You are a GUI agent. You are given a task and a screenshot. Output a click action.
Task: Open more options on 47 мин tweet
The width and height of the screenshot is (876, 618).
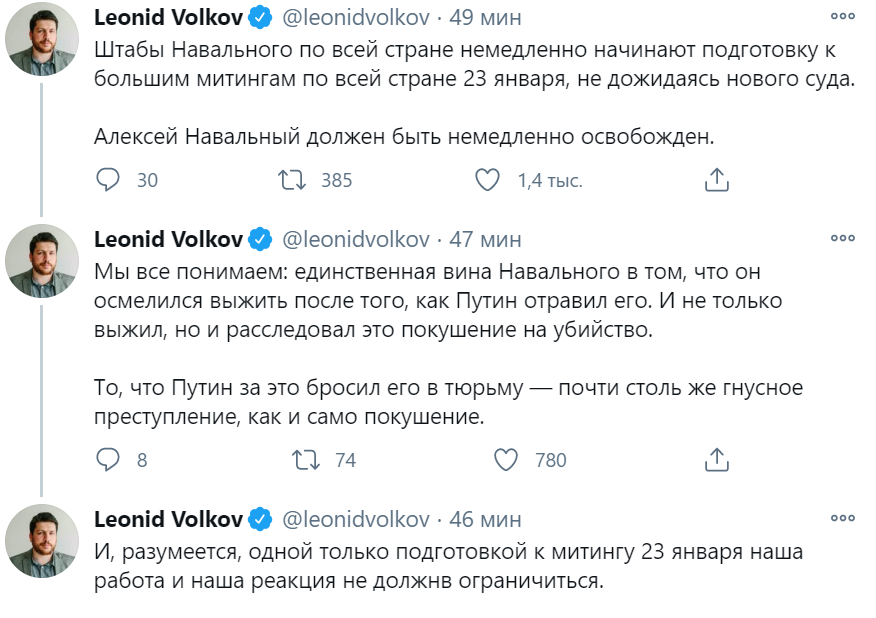(843, 239)
